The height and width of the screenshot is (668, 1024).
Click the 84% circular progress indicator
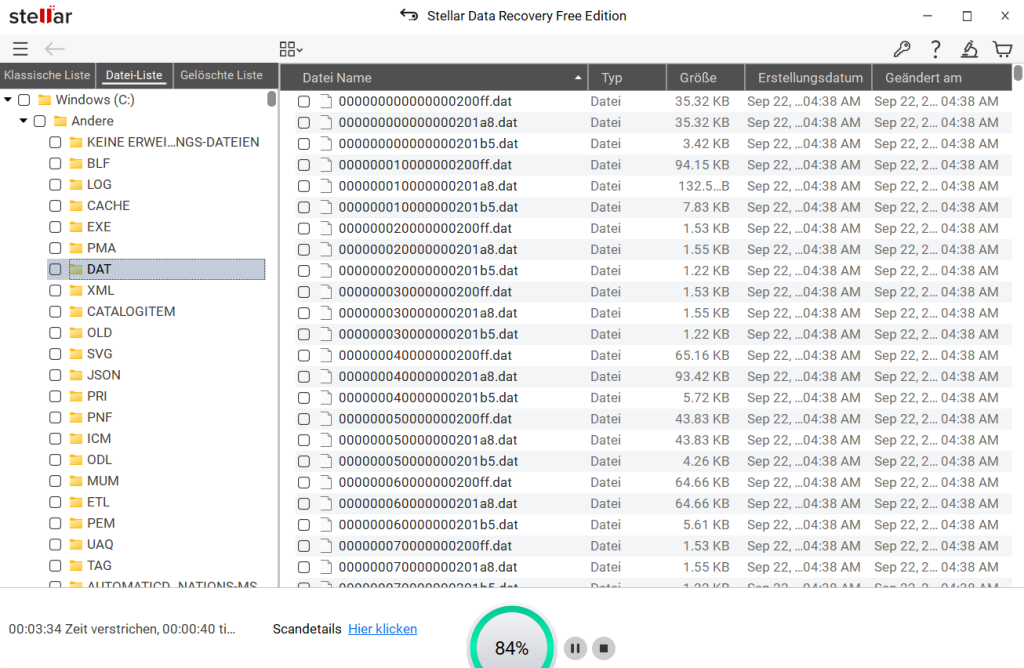coord(511,647)
